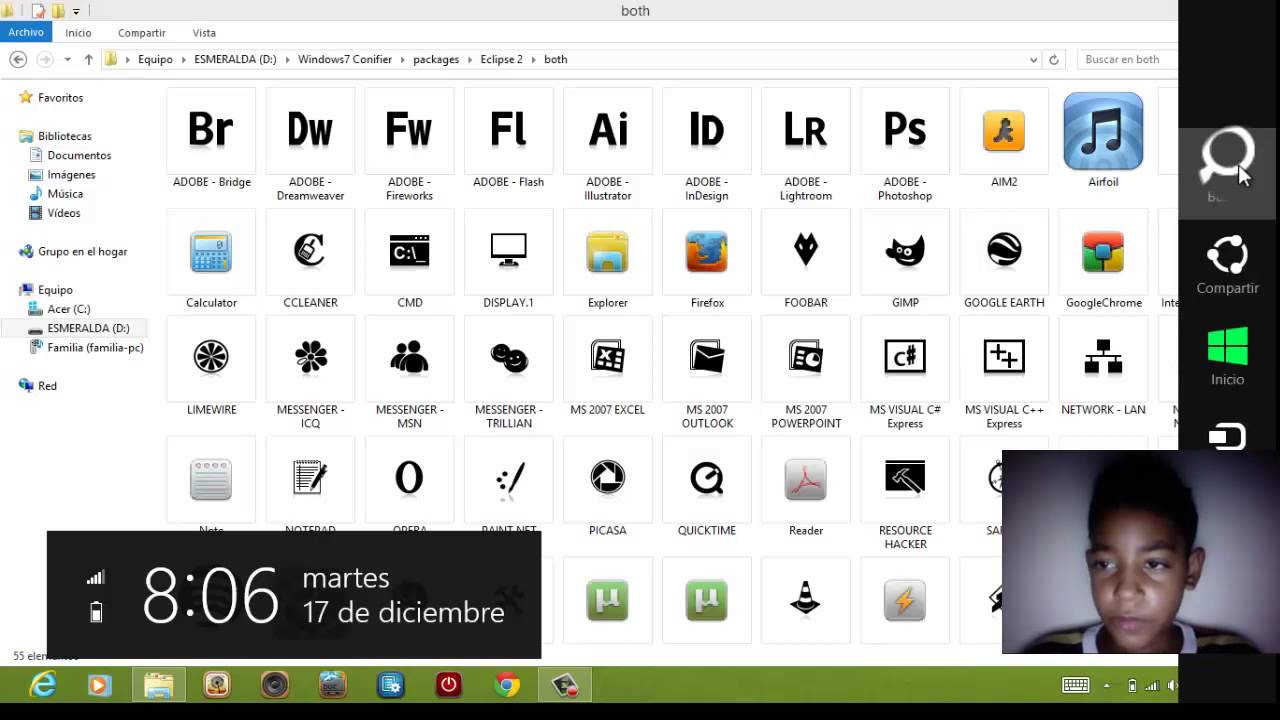Launch Internet Explorer from the taskbar

point(43,685)
